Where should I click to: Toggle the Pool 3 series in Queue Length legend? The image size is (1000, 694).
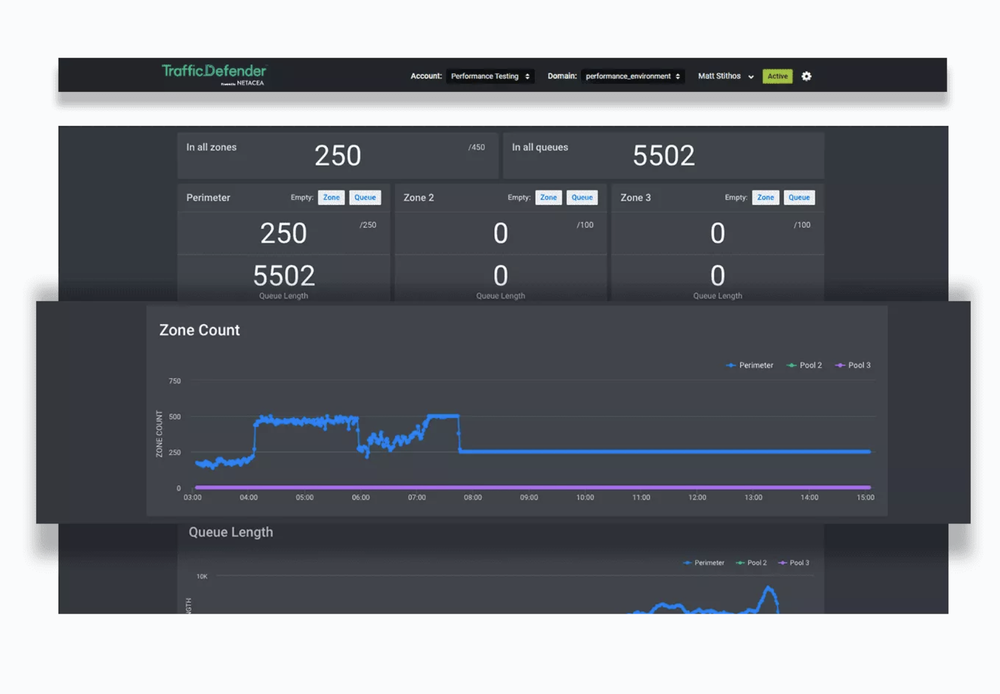pos(793,563)
